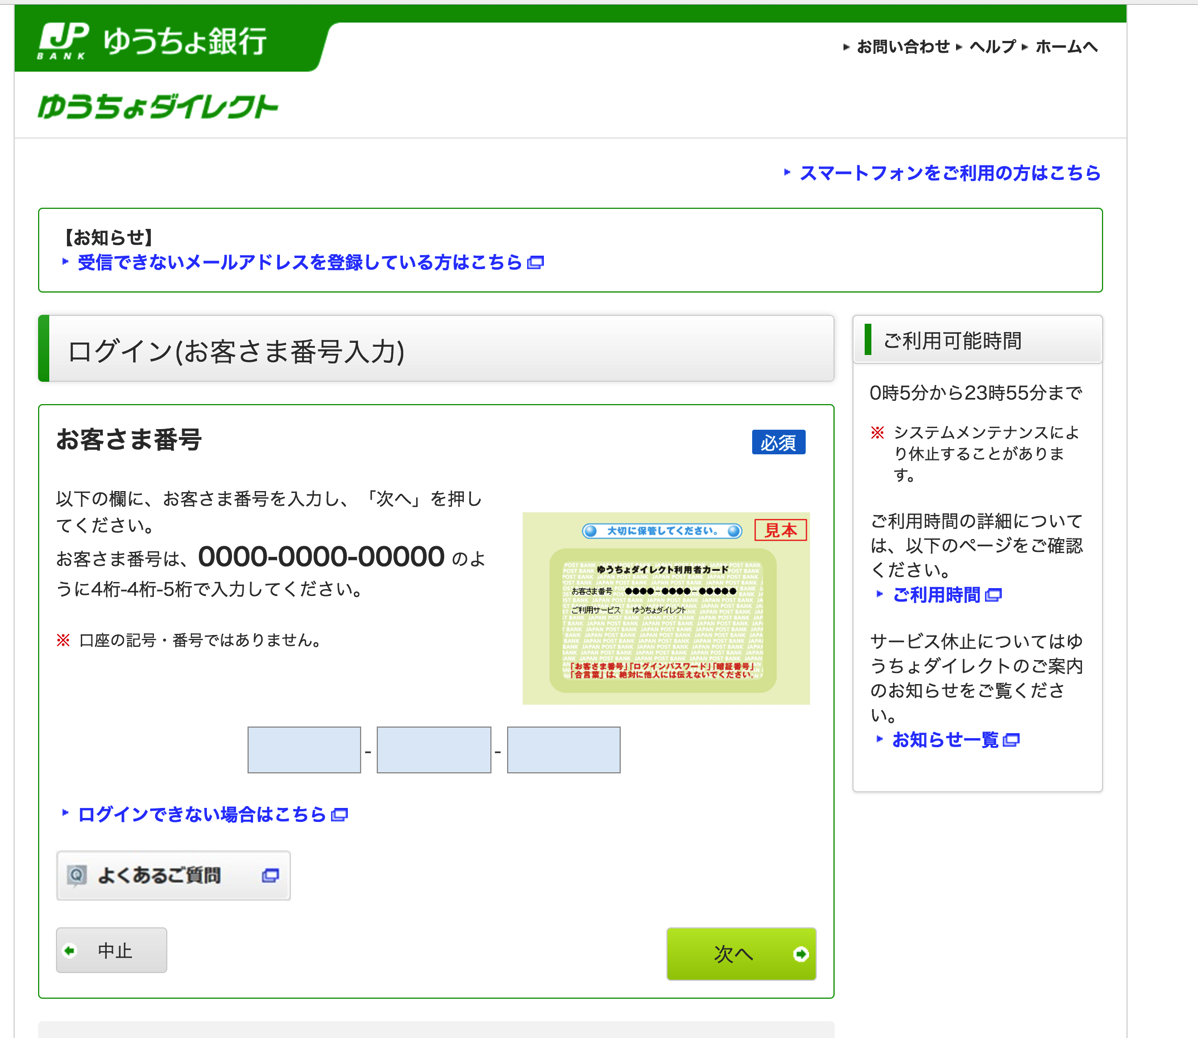Open the ご利用時間 link

pos(937,595)
